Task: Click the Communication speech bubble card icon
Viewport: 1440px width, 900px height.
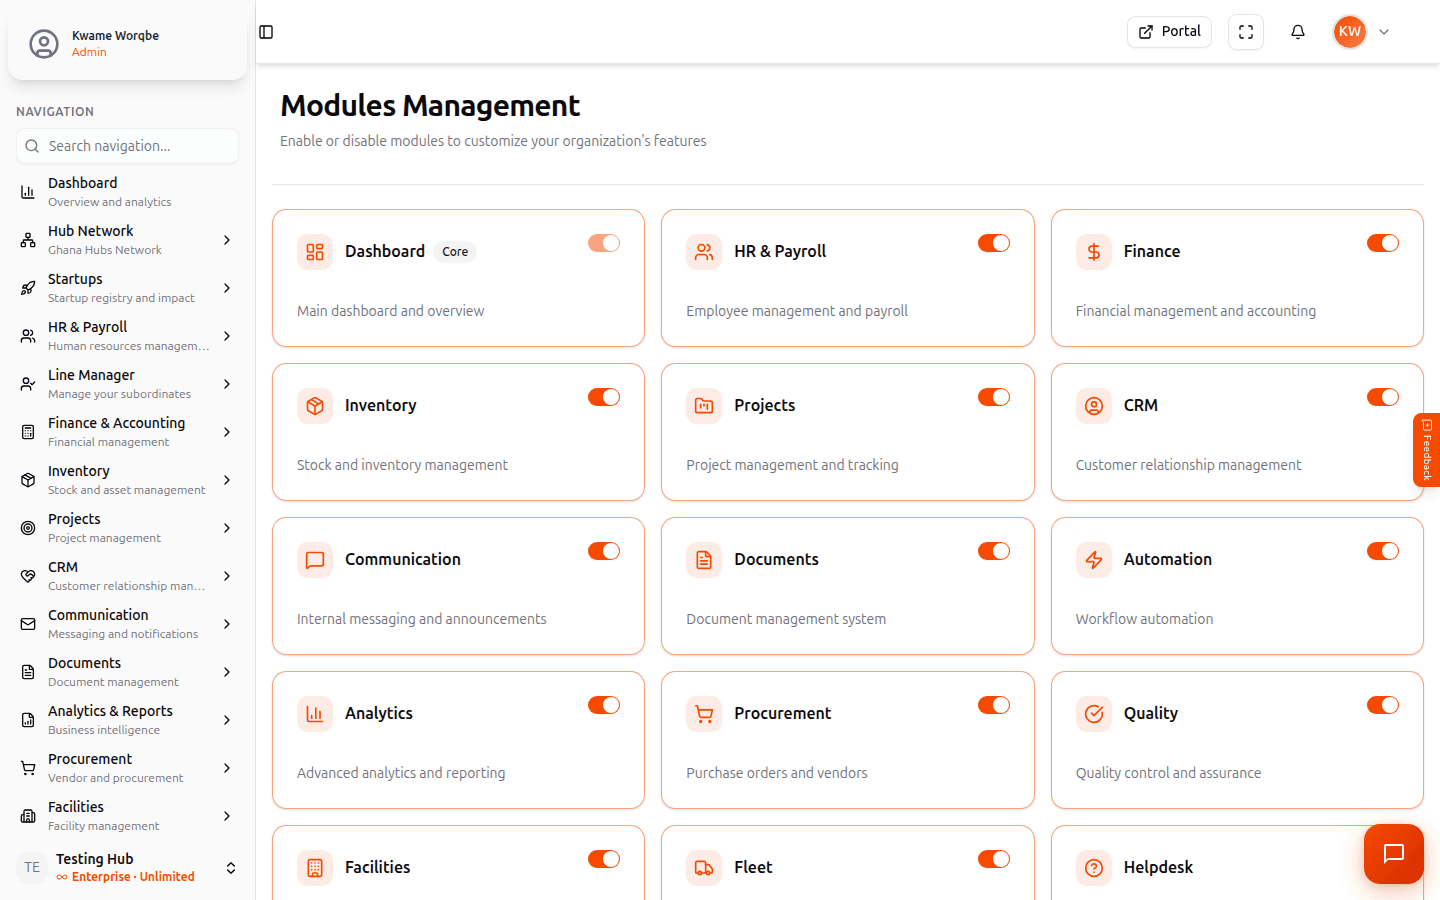Action: point(315,560)
